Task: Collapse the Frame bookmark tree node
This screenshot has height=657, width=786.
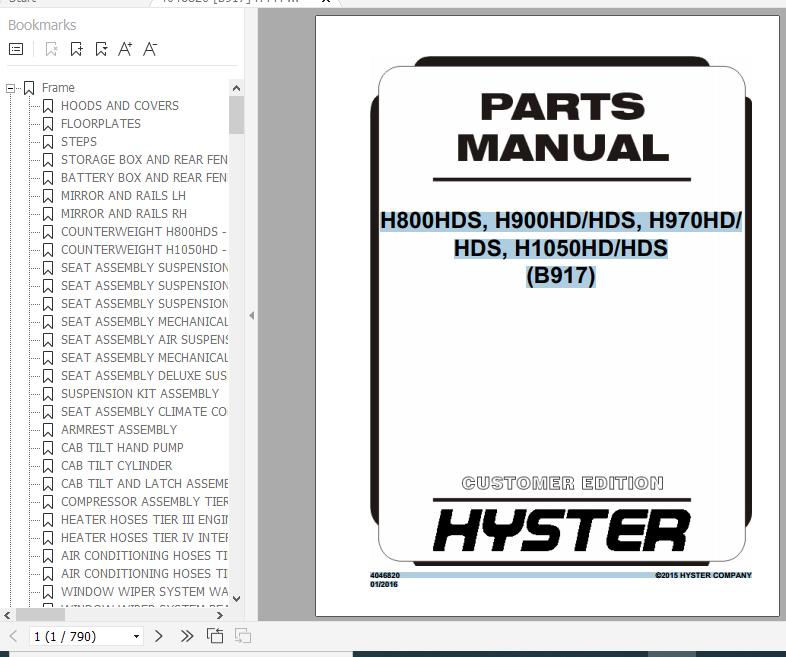Action: [x=10, y=89]
